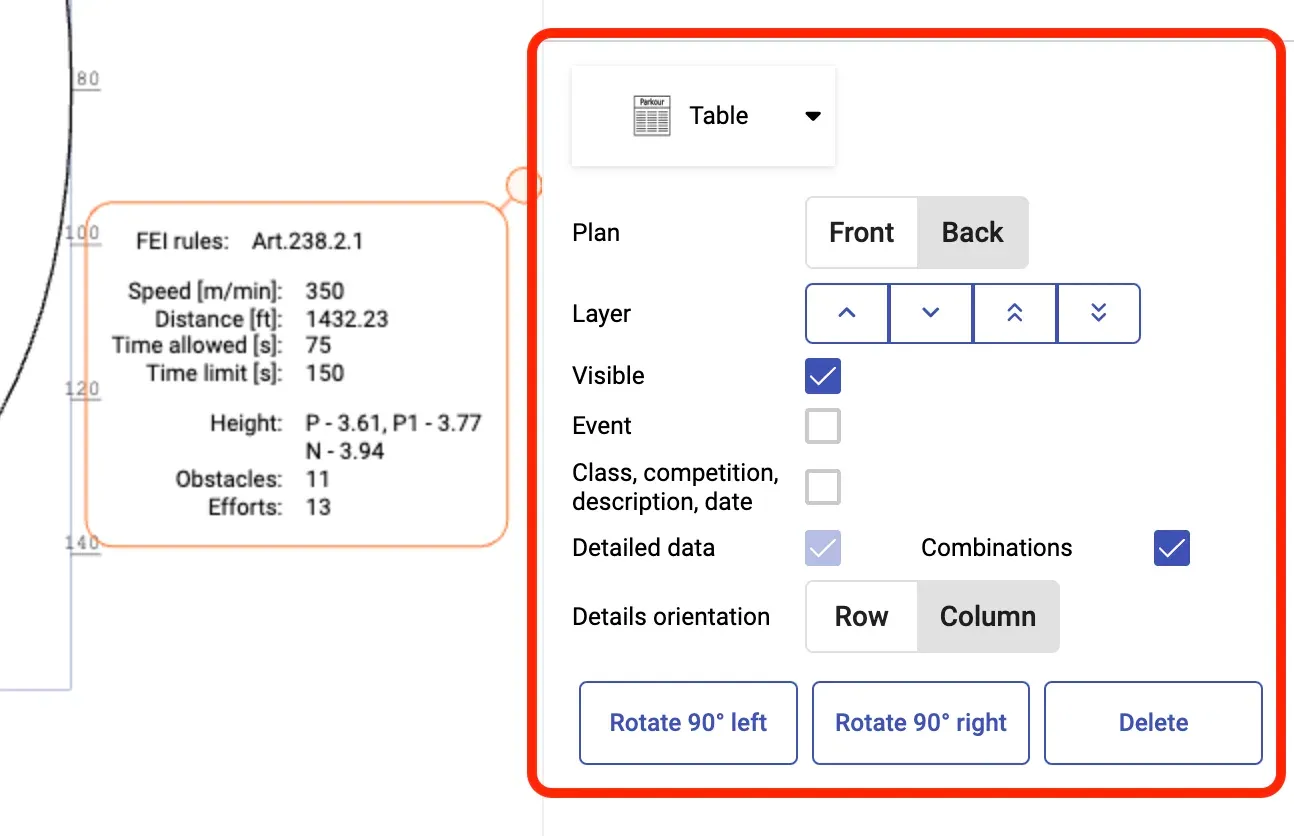
Task: Move layer up one step
Action: coord(847,314)
